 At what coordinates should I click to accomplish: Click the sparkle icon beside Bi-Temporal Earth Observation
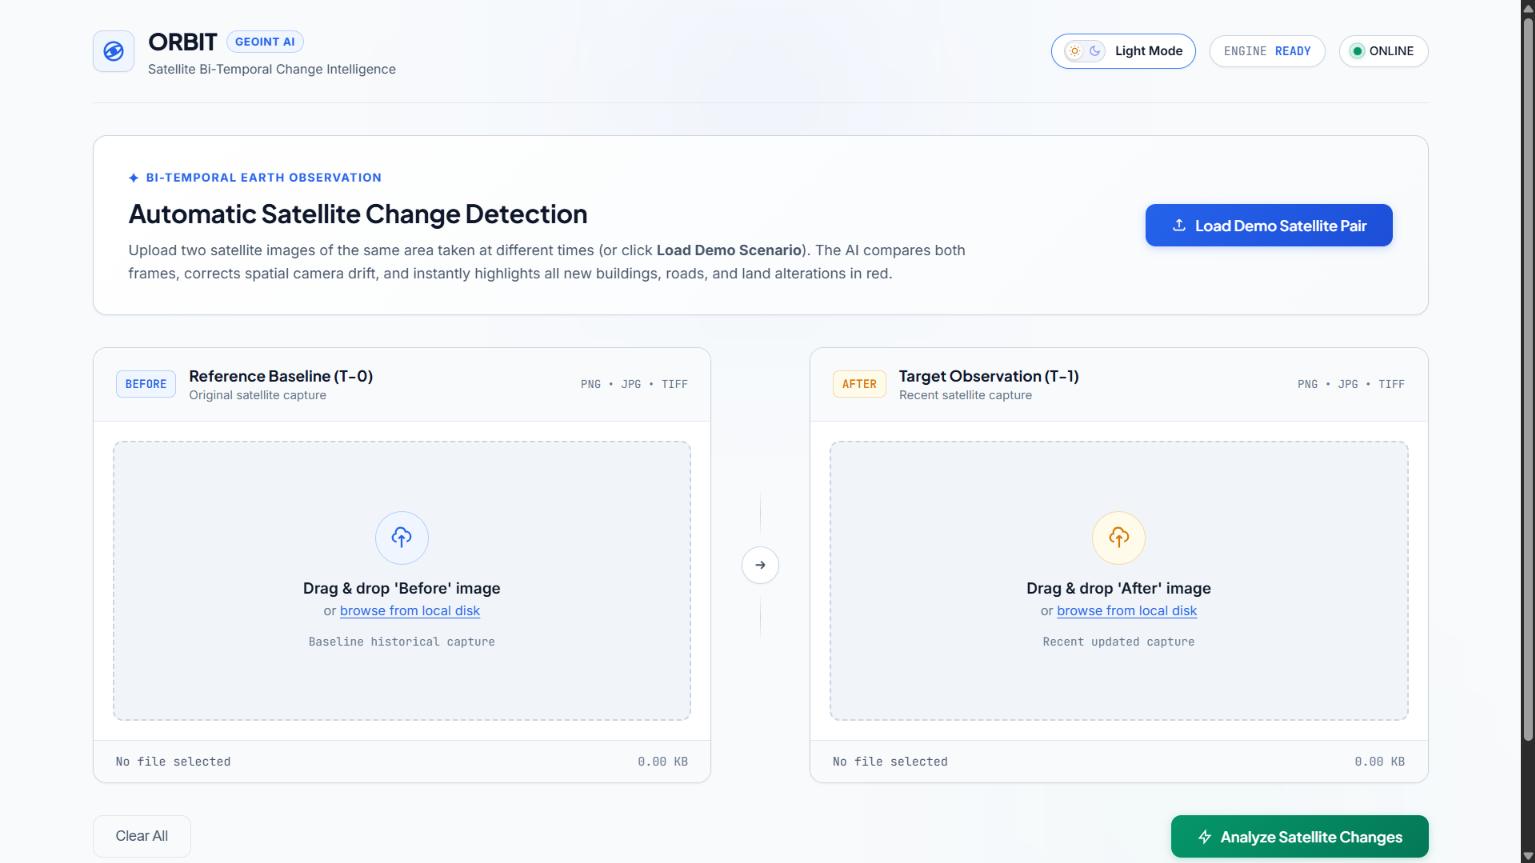[x=134, y=178]
